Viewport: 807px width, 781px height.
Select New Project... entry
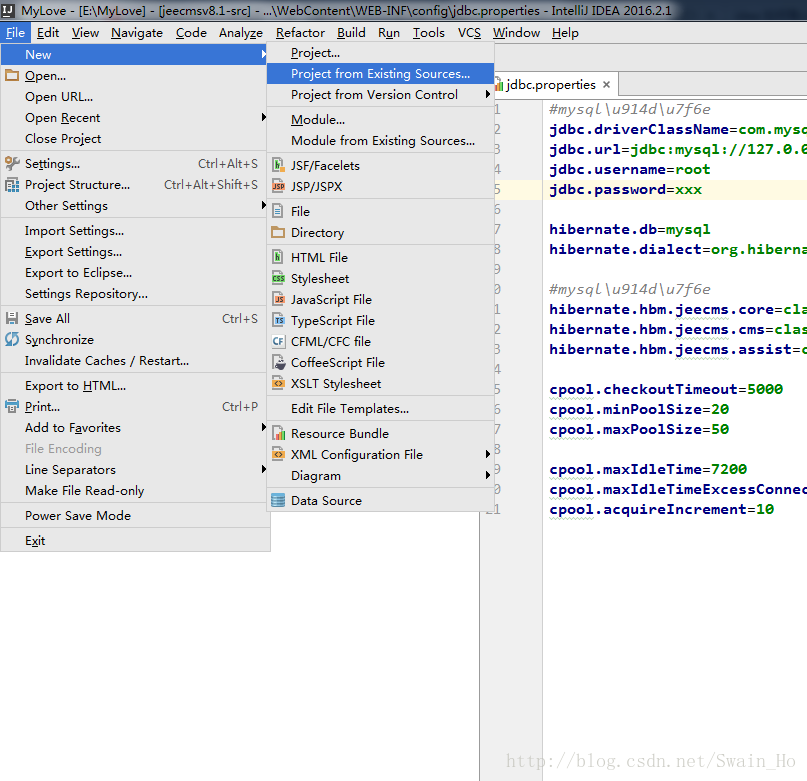click(380, 53)
